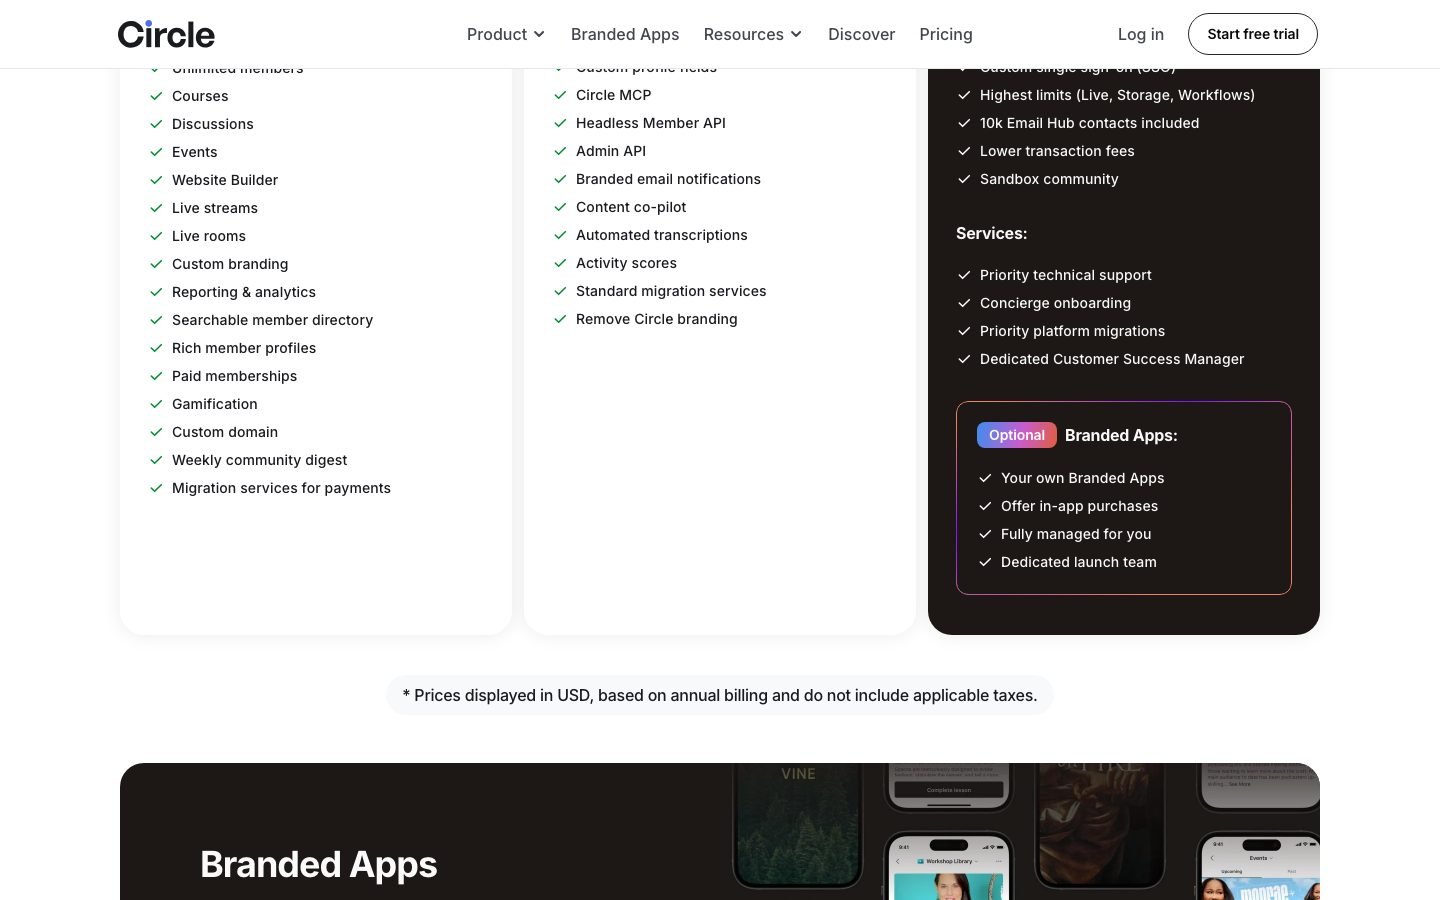This screenshot has width=1440, height=900.
Task: Click the checkmark beside Courses
Action: (x=156, y=96)
